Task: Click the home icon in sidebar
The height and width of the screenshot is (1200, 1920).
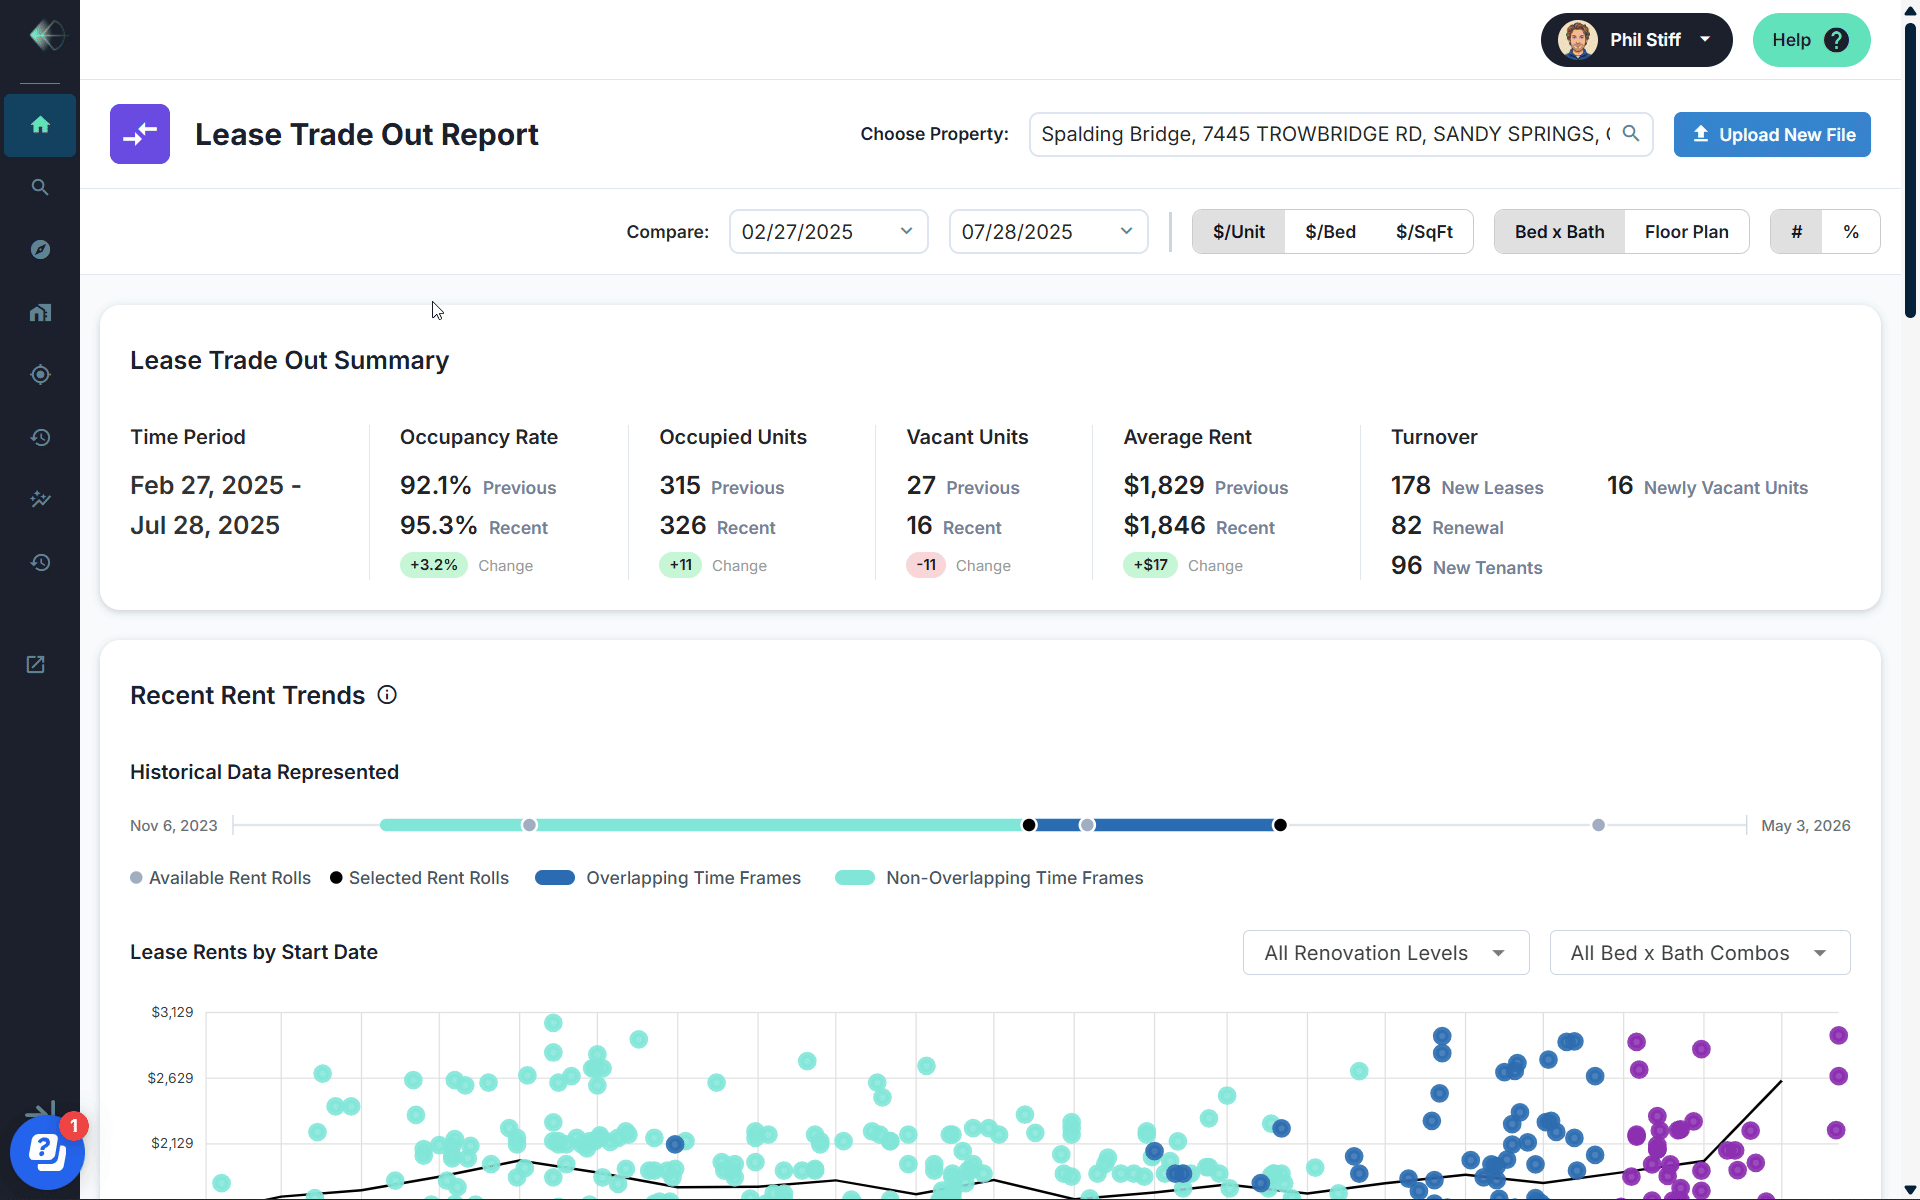Action: point(40,125)
